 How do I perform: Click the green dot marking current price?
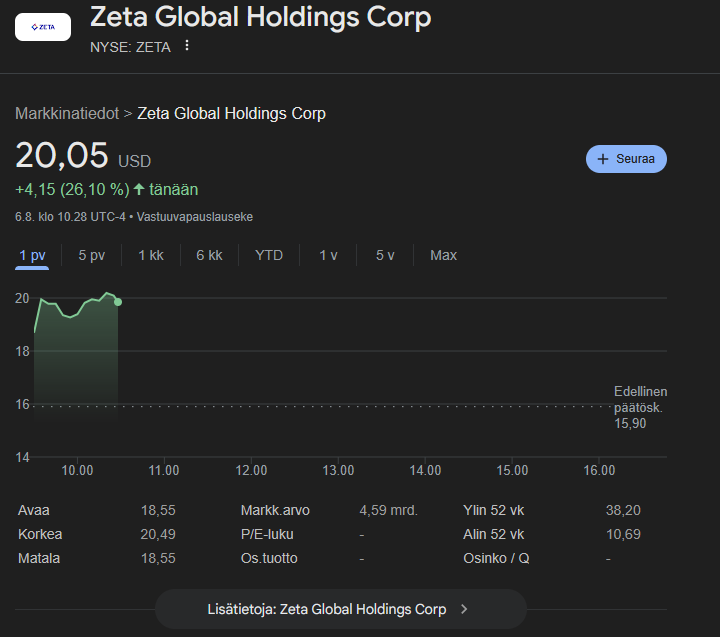coord(118,301)
